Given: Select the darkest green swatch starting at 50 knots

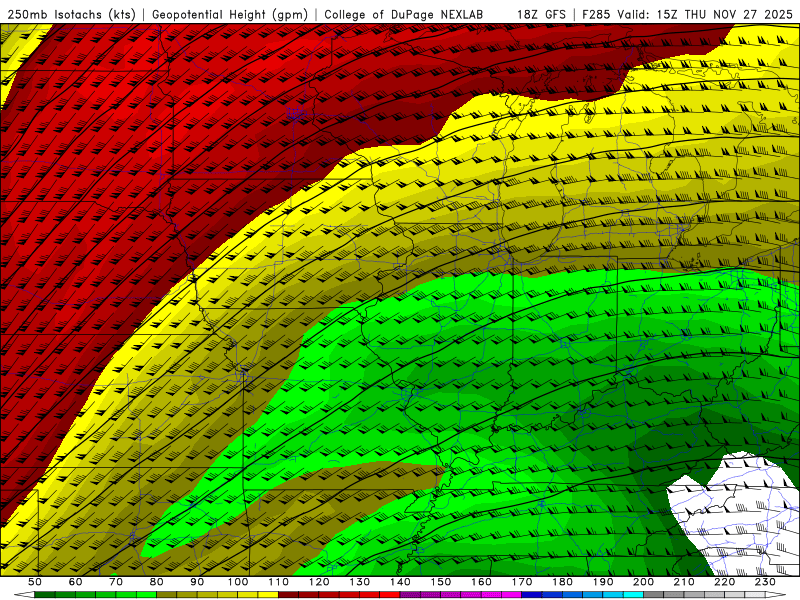Looking at the screenshot, I should click(45, 595).
